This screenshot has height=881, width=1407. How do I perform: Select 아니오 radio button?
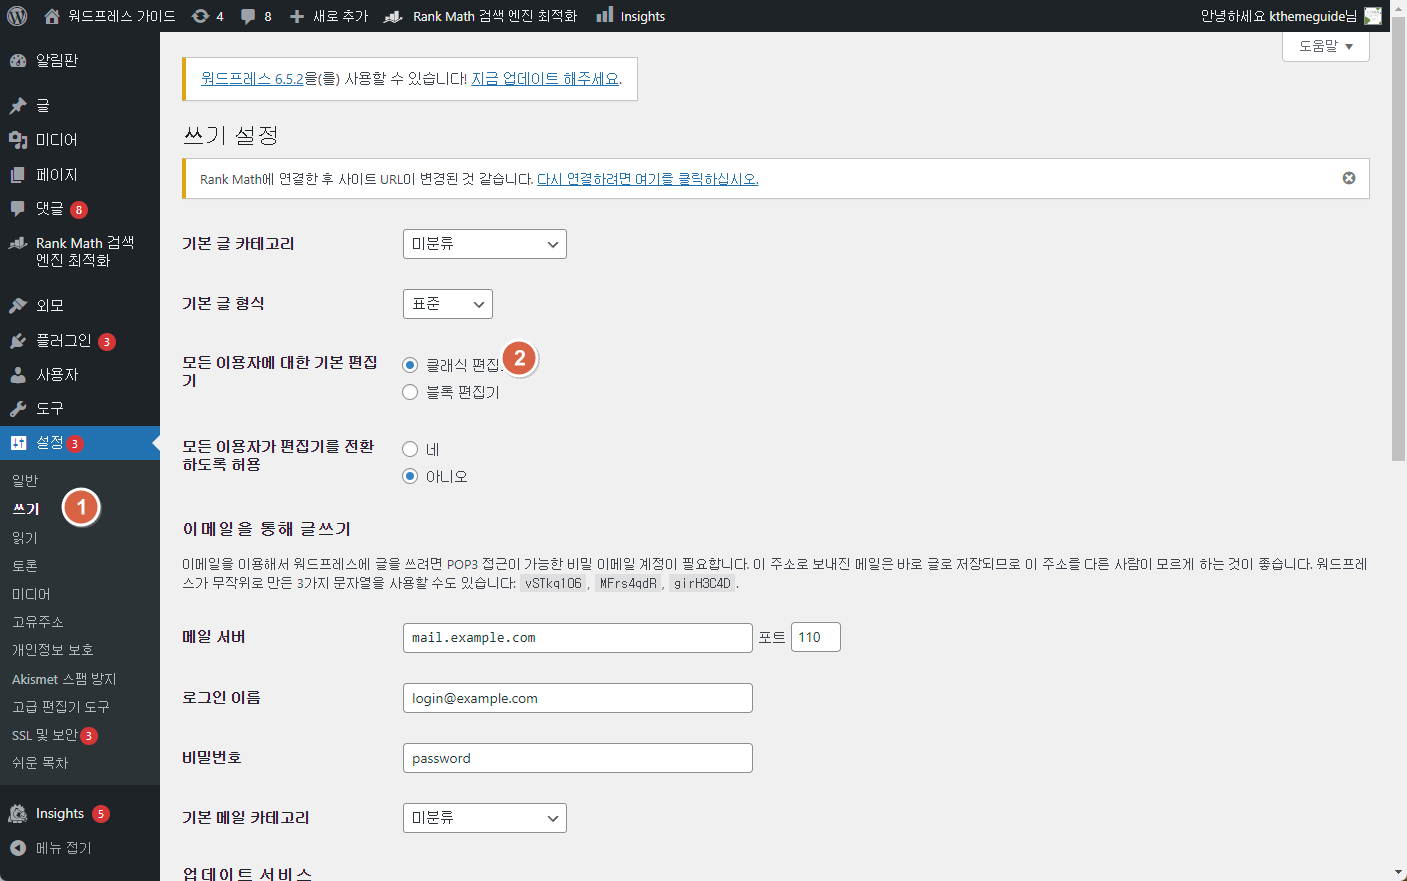coord(410,476)
